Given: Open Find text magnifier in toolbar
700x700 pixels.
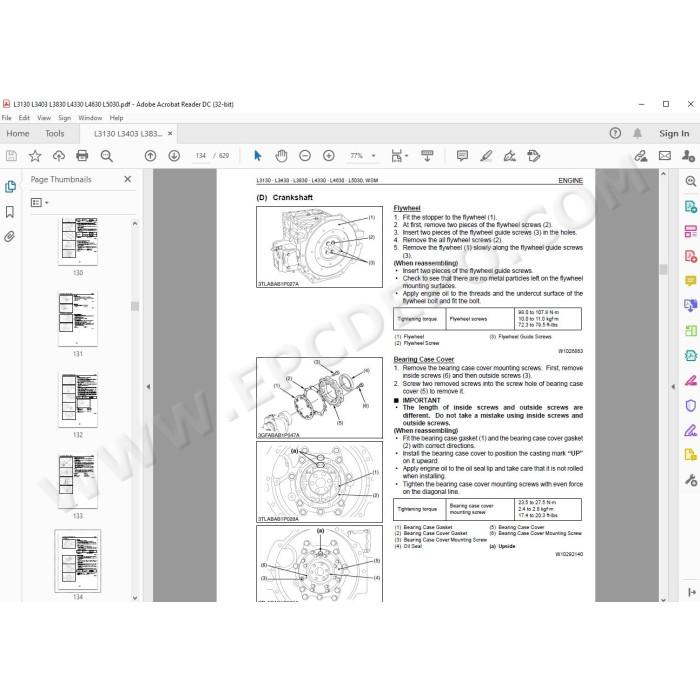Looking at the screenshot, I should tap(106, 156).
